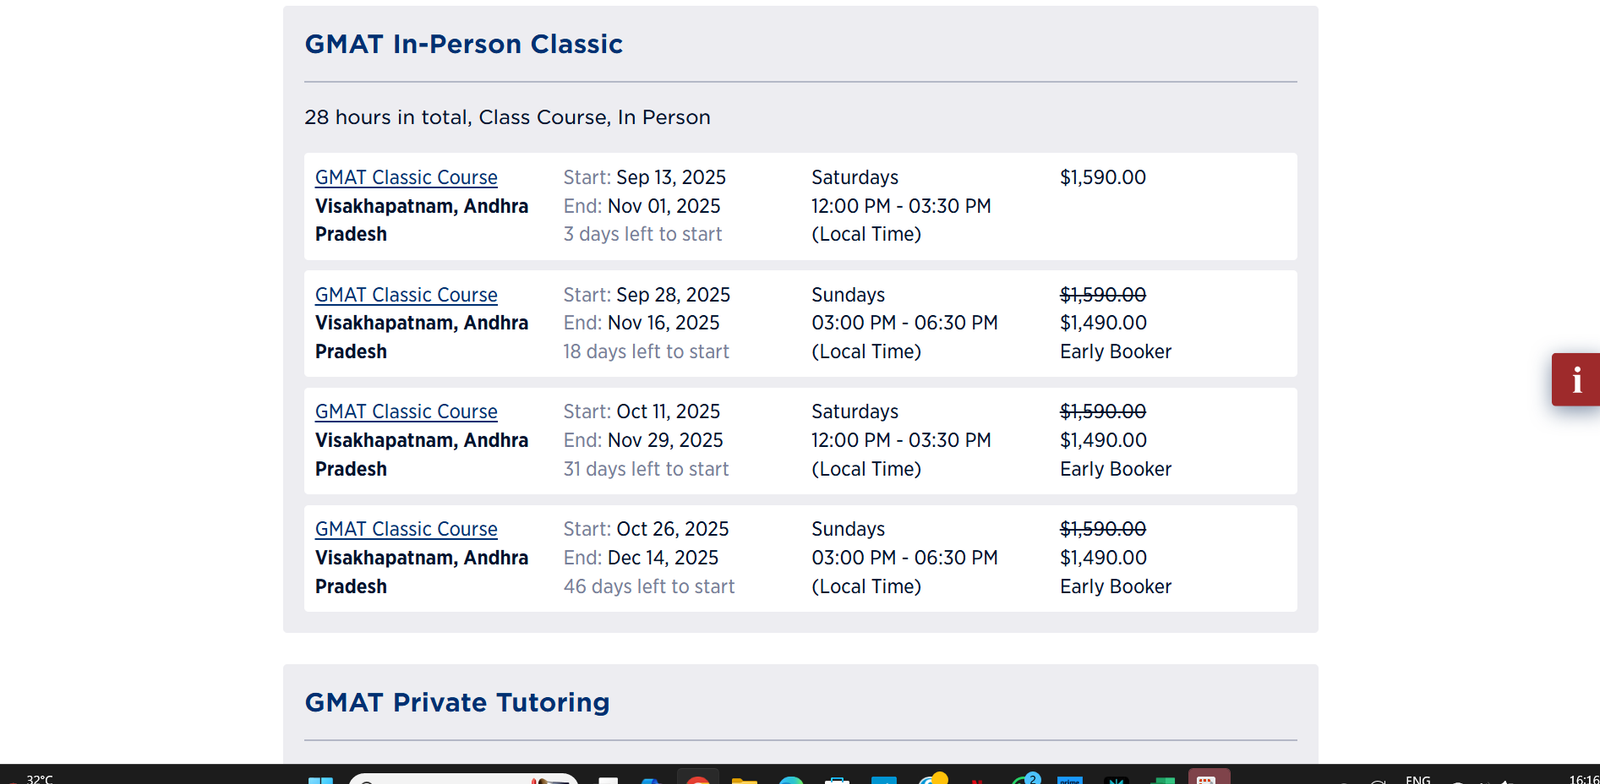
Task: Click the red info icon on right edge
Action: pos(1576,379)
